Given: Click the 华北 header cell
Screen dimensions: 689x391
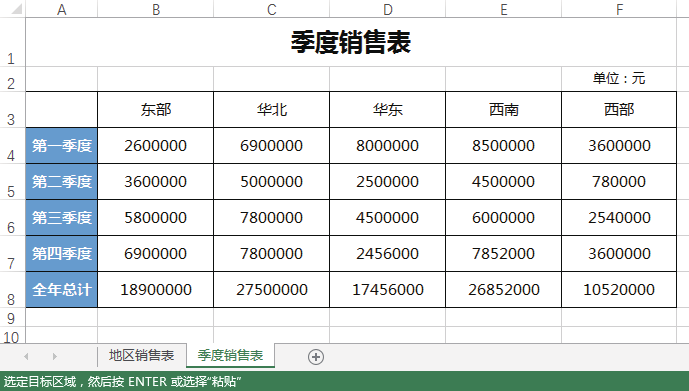Looking at the screenshot, I should [272, 110].
